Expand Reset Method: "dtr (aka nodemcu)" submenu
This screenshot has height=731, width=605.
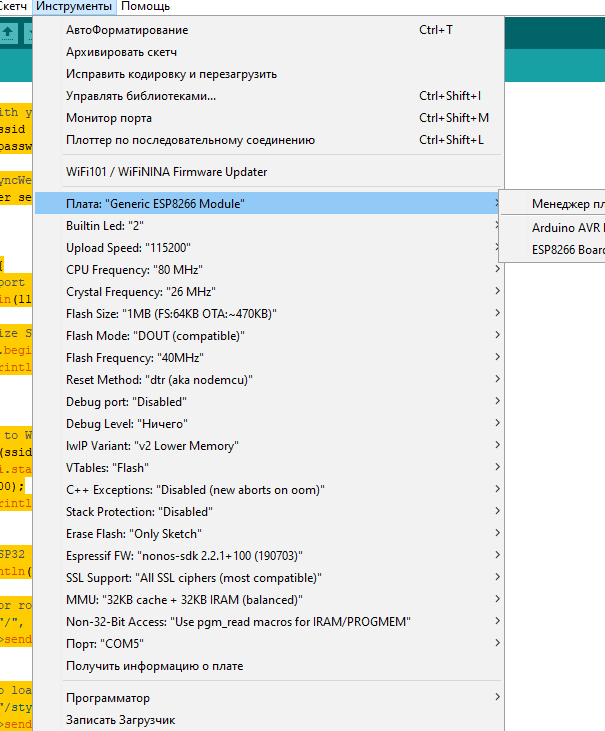coord(269,379)
